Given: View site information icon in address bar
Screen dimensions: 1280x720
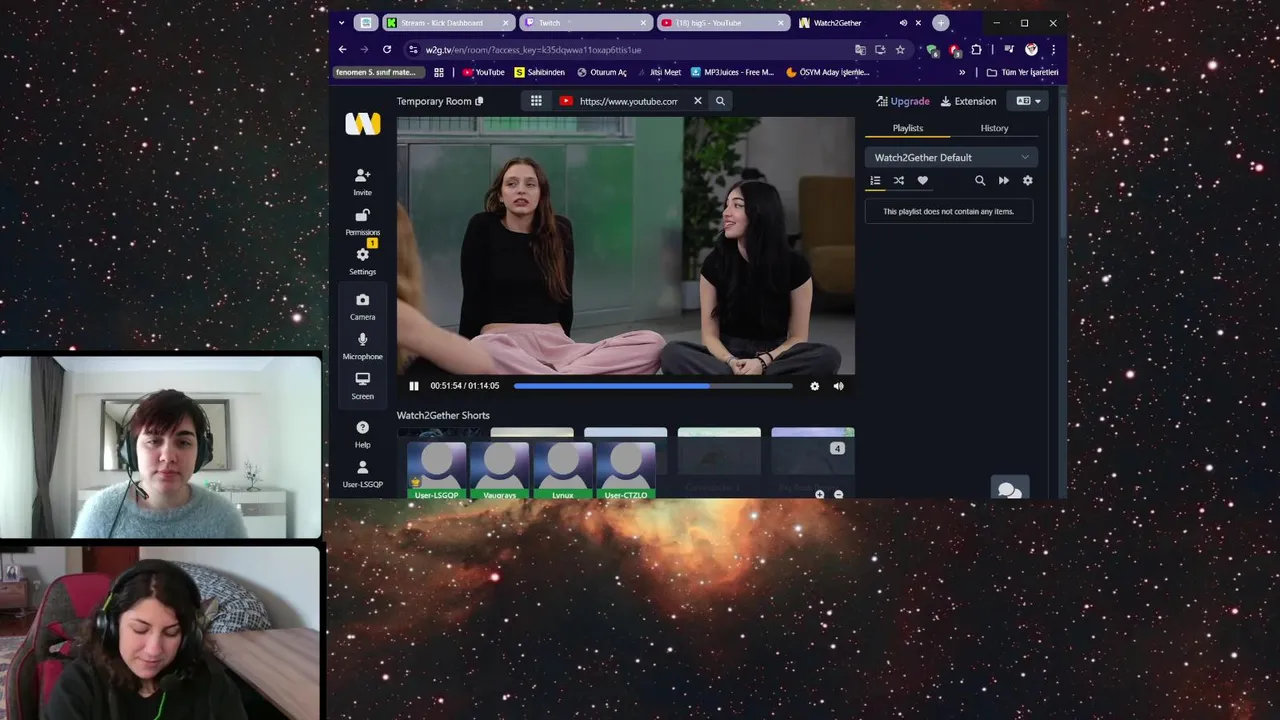Looking at the screenshot, I should (x=413, y=50).
